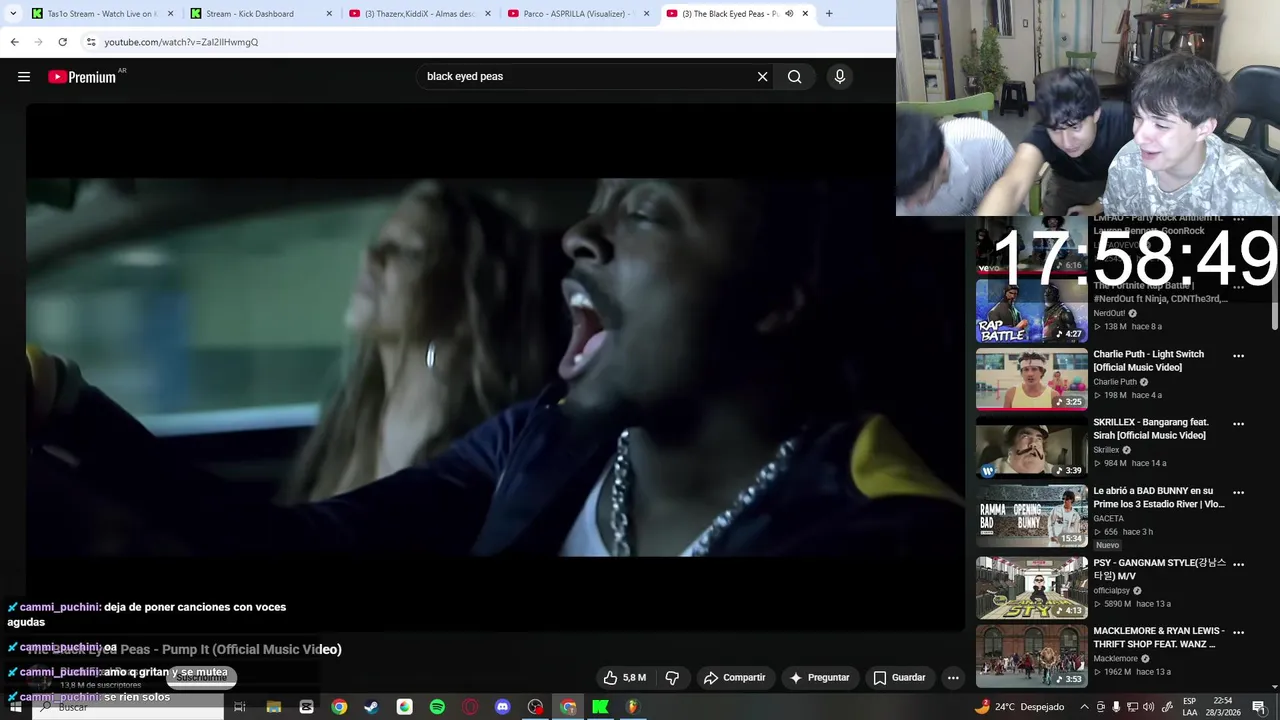Click the Preguntar button

(x=819, y=678)
